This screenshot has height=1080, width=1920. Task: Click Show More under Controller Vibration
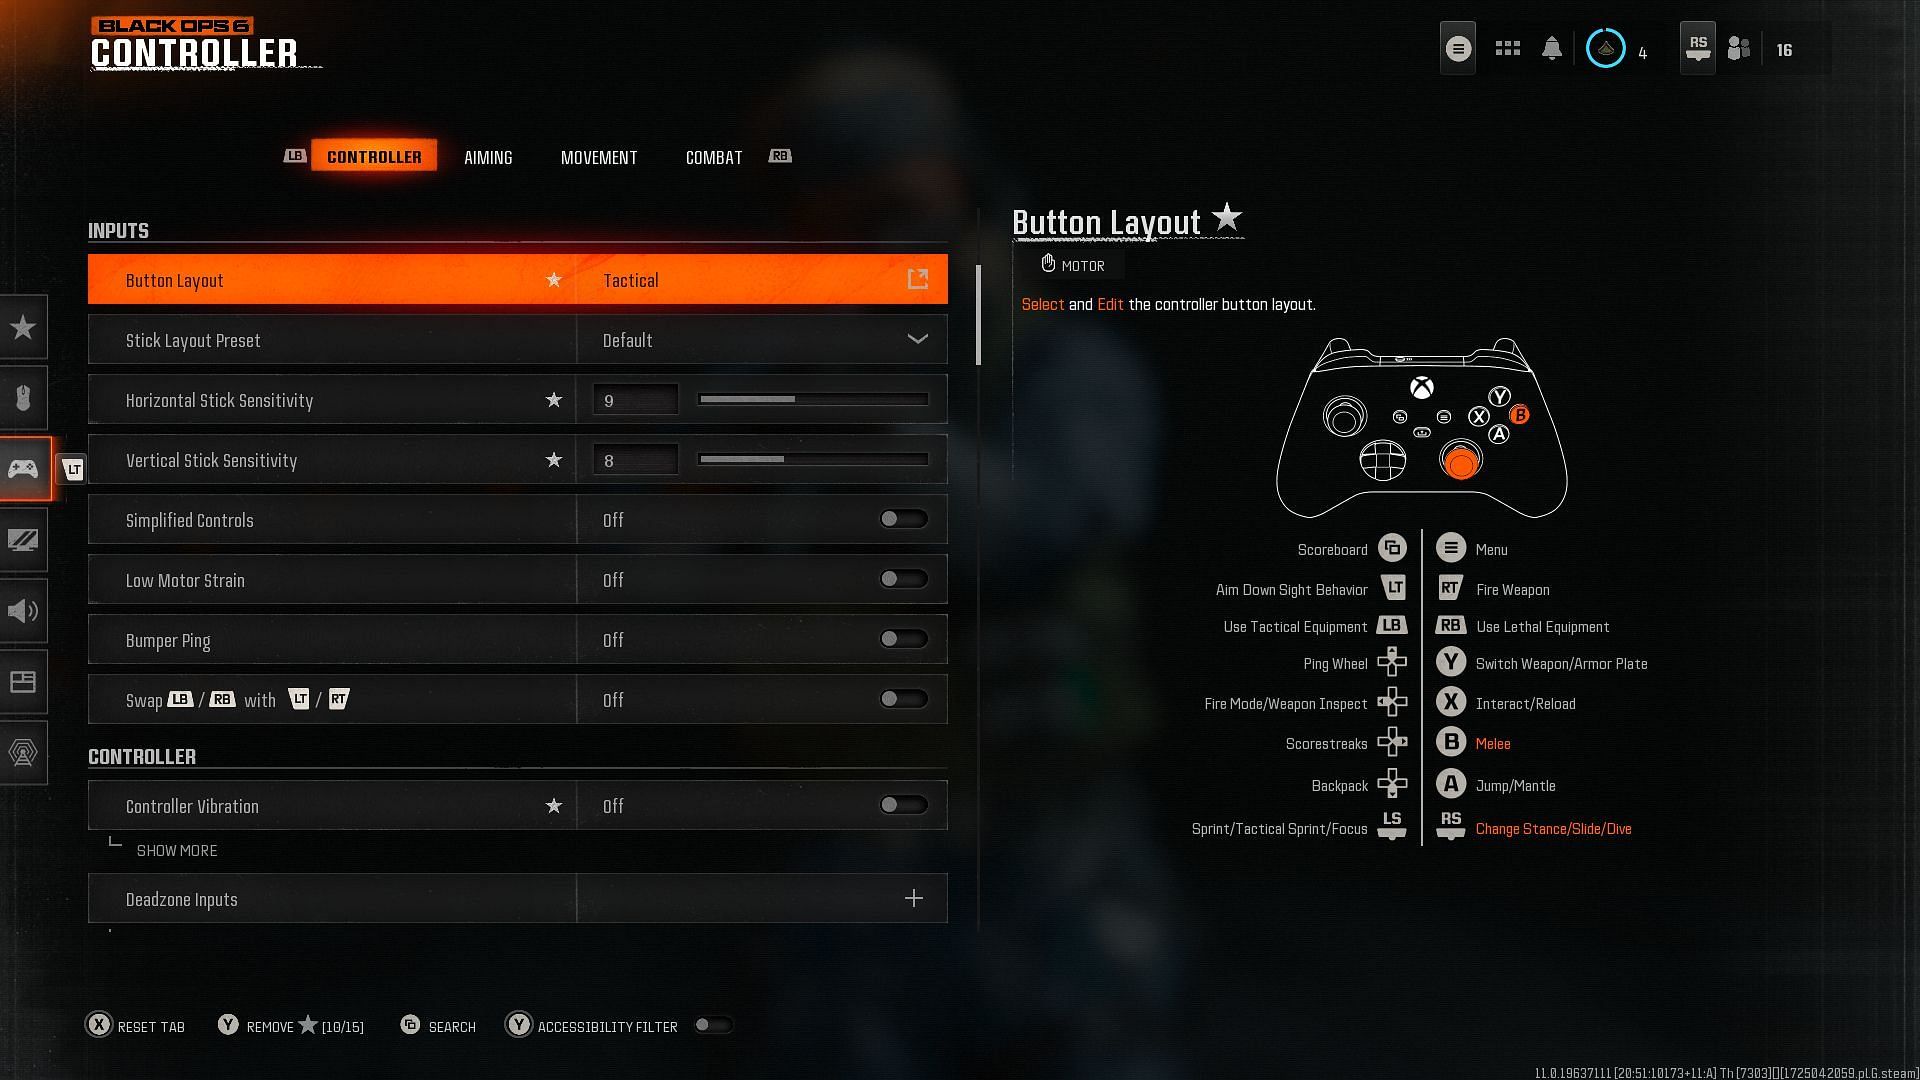coord(175,851)
